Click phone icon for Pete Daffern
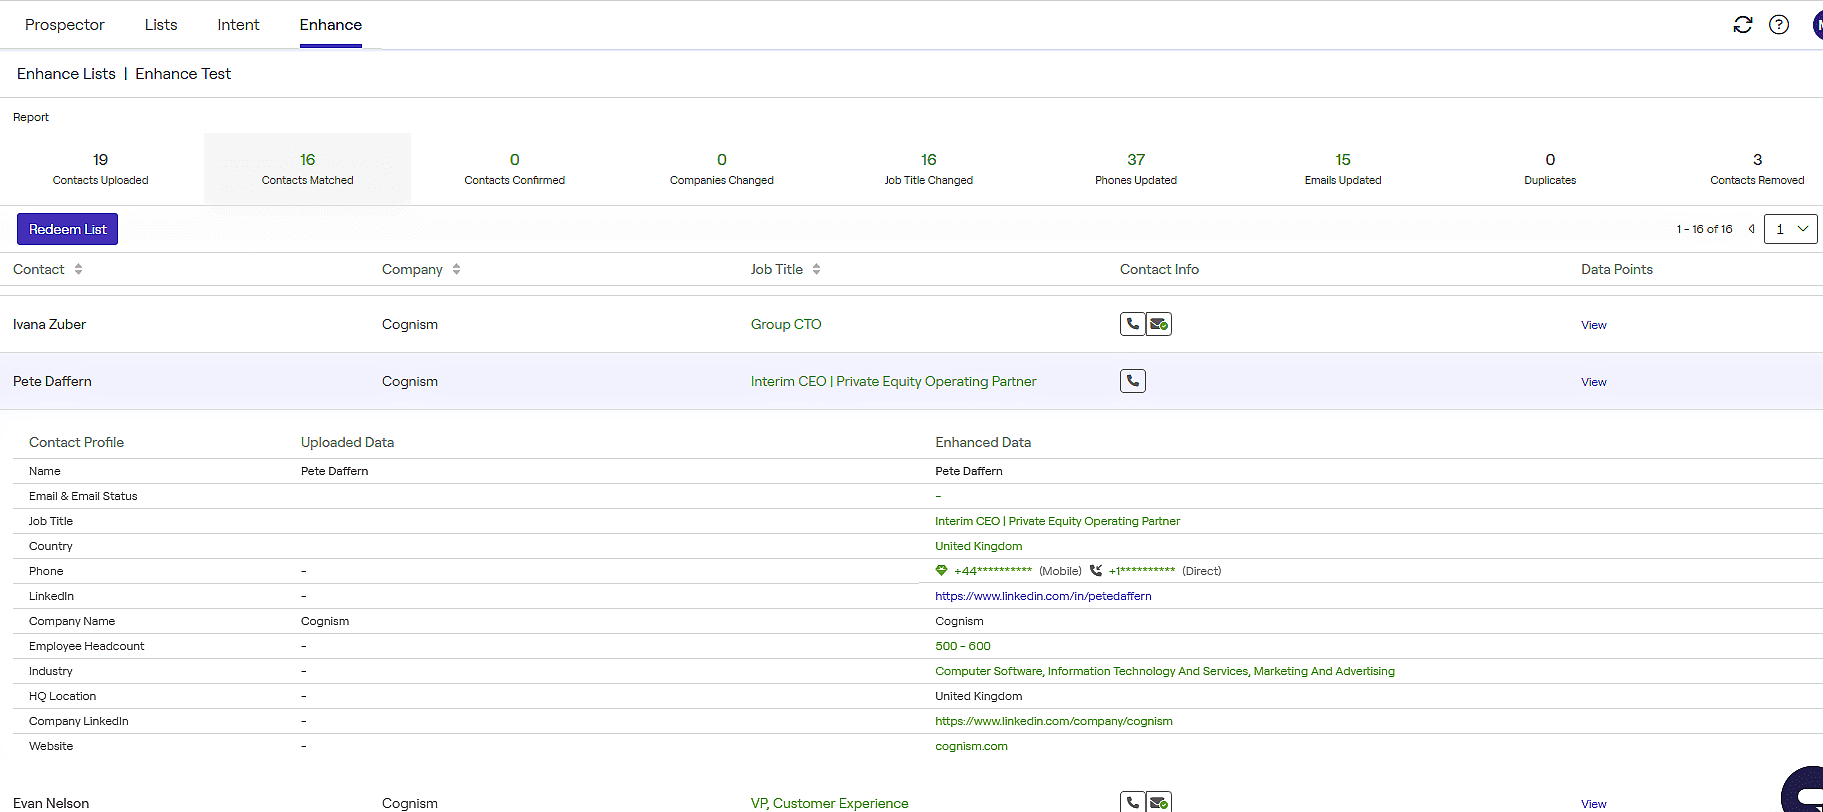The image size is (1823, 812). tap(1132, 381)
